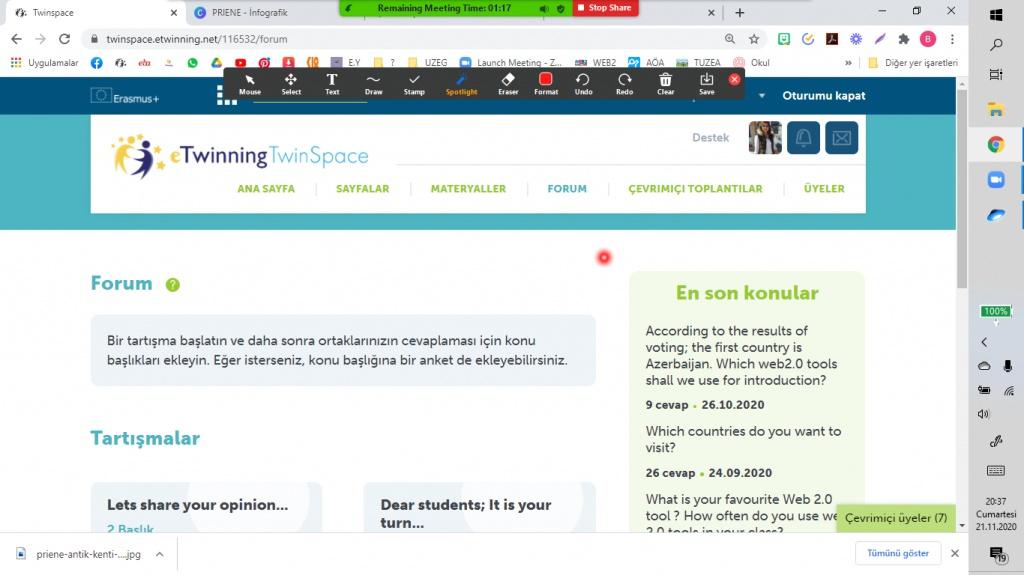The height and width of the screenshot is (575, 1024).
Task: Open the Lets share your opinion discussion
Action: [197, 505]
